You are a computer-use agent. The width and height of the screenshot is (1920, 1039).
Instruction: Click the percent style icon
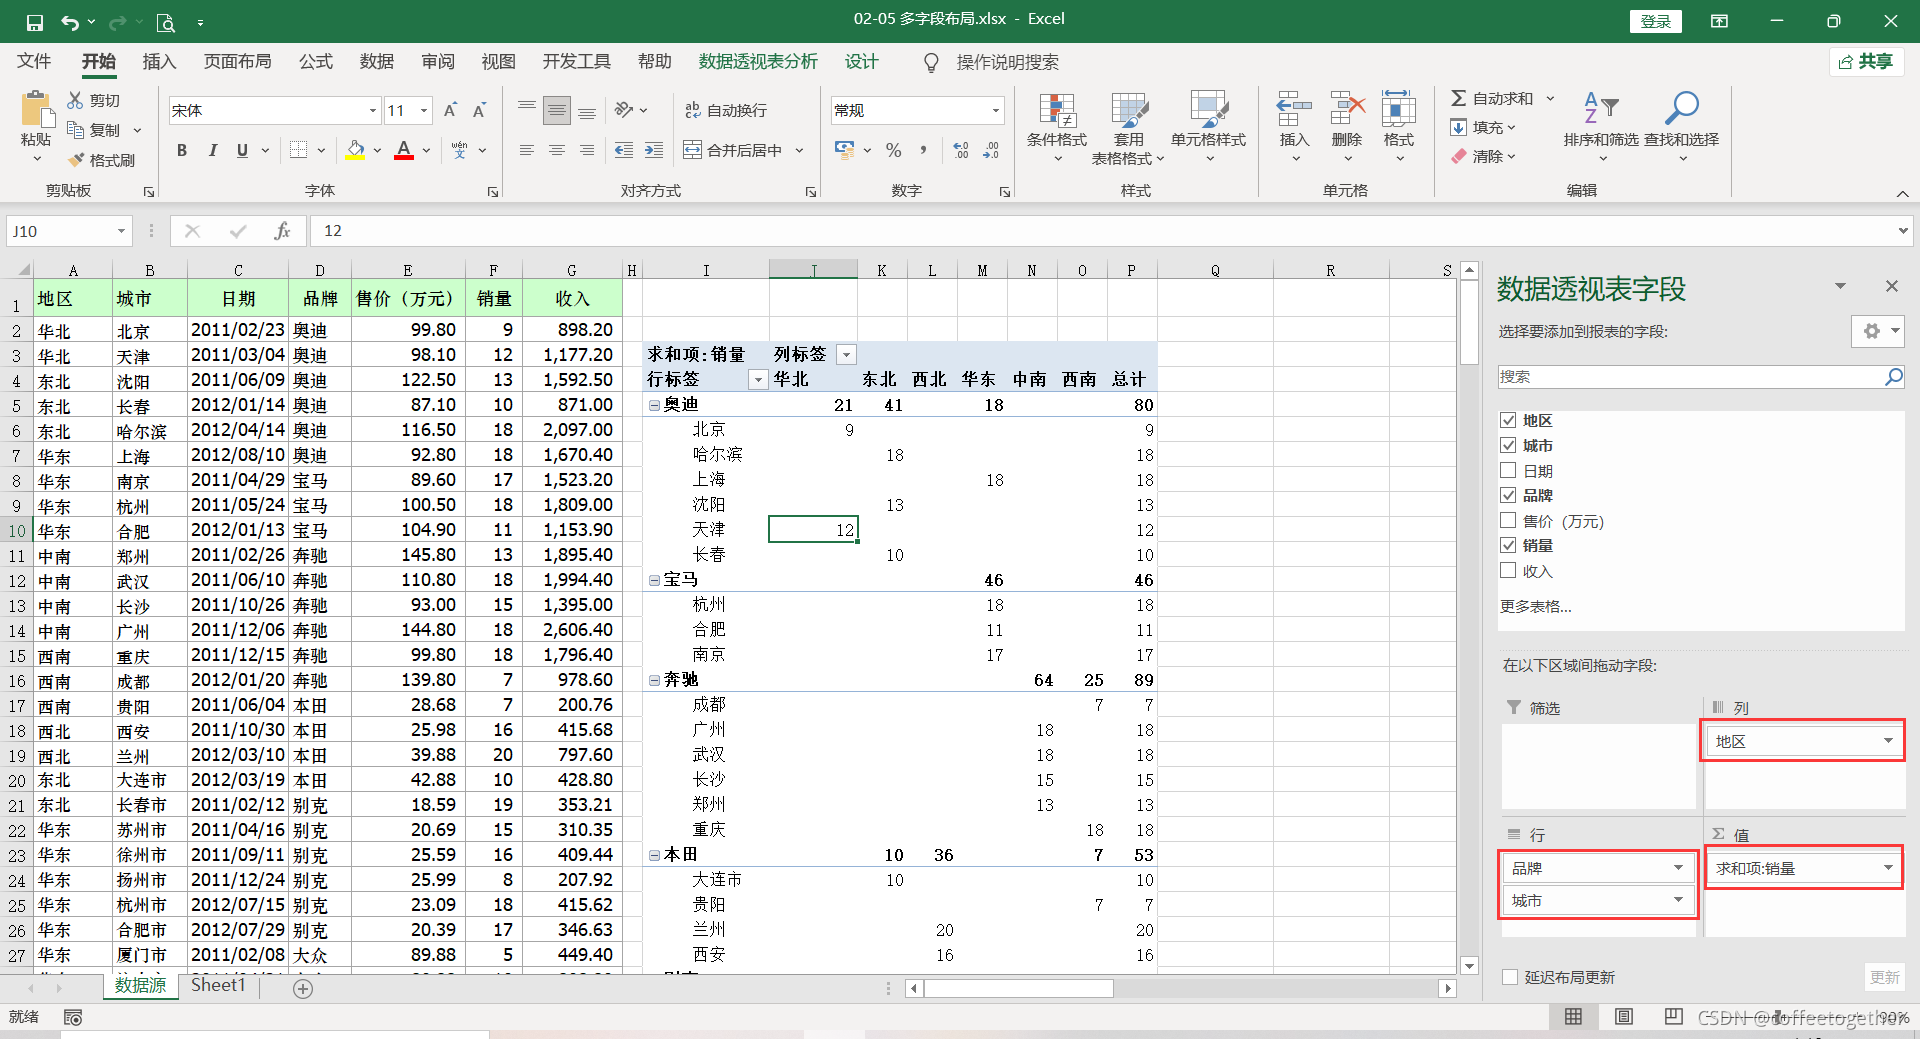(894, 150)
